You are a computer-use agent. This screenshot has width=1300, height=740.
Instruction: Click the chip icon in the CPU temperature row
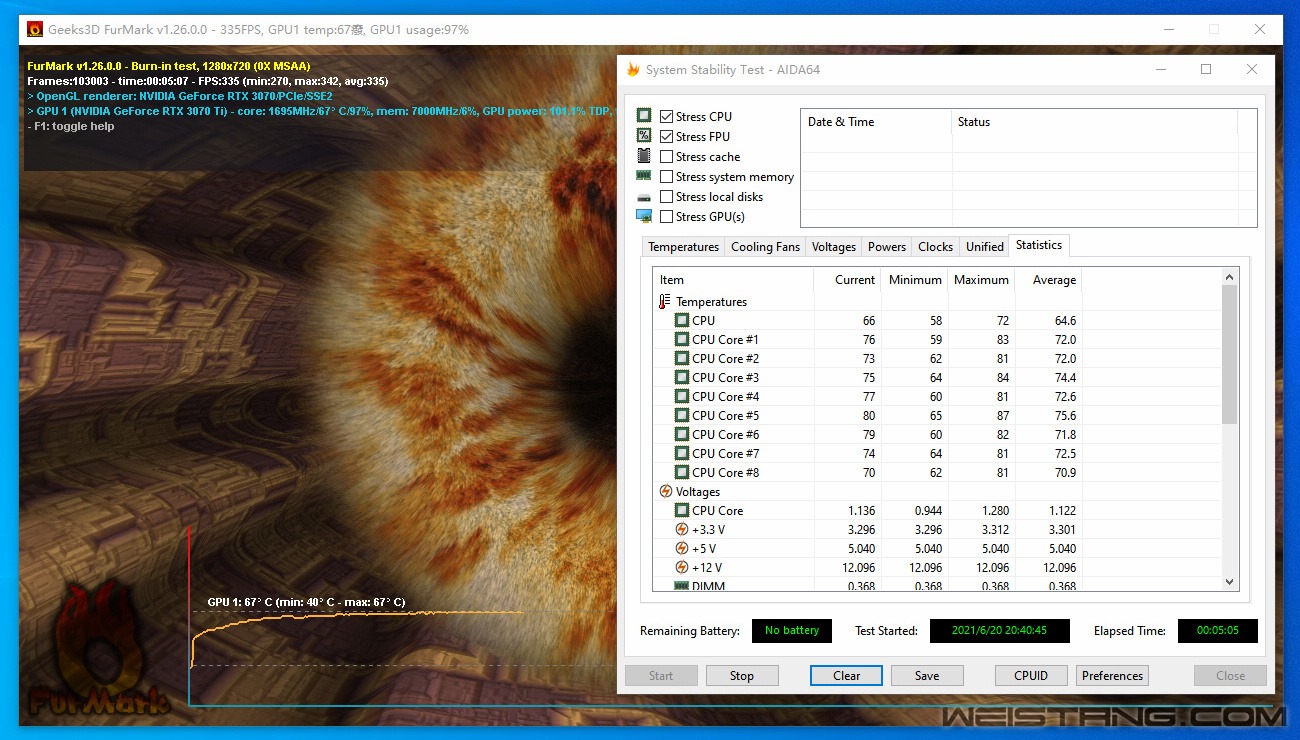pyautogui.click(x=682, y=320)
